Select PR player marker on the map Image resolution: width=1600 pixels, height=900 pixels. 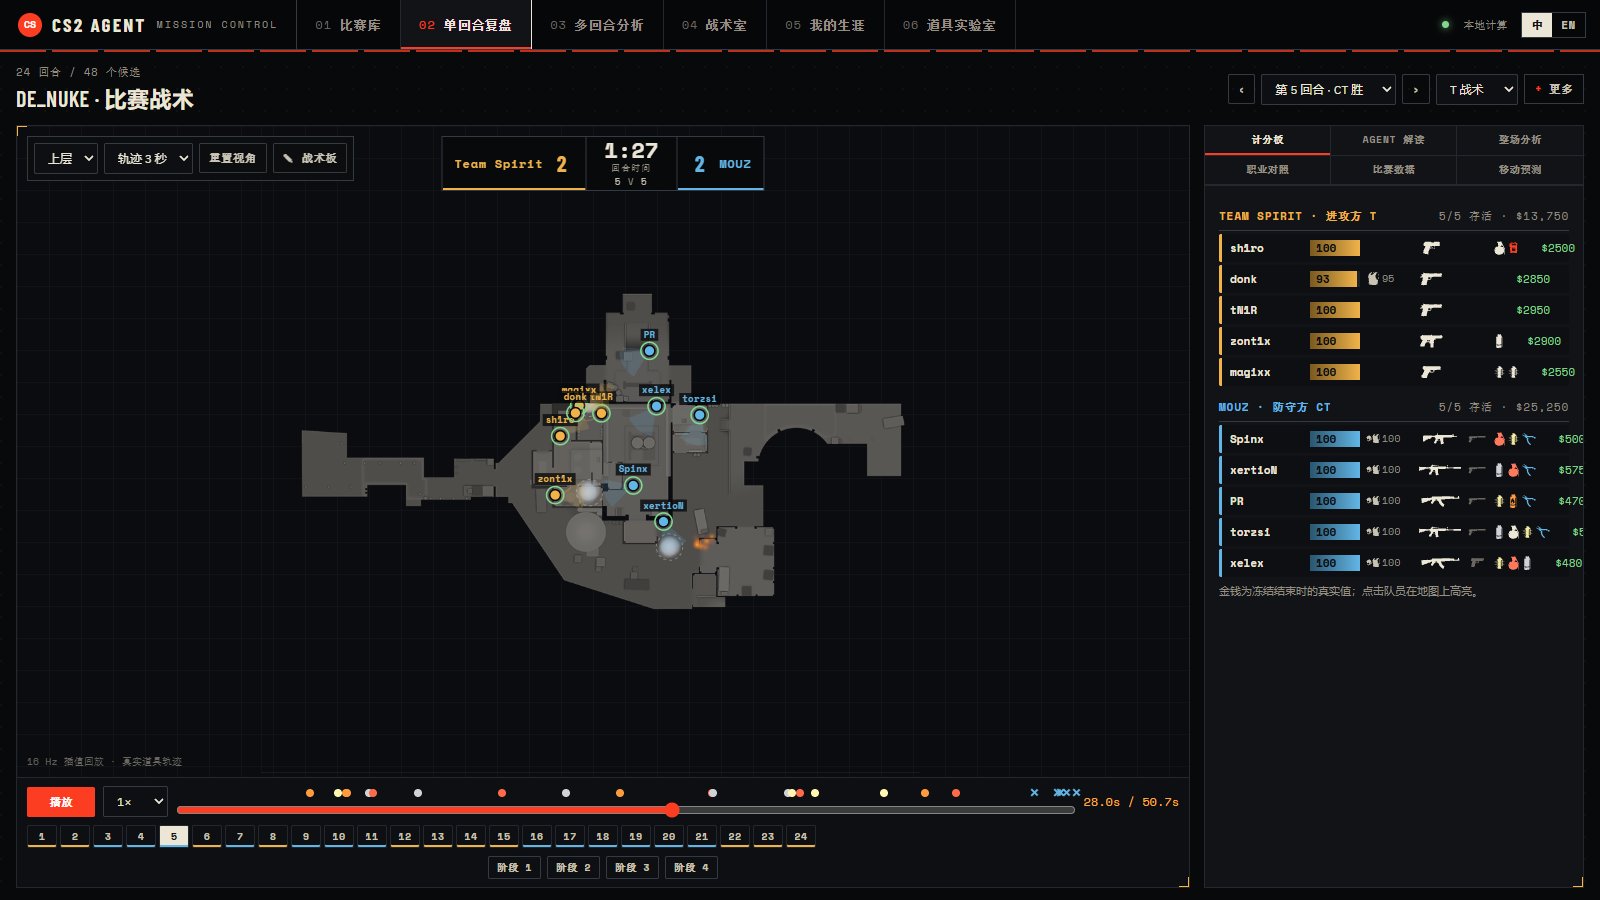[x=649, y=351]
